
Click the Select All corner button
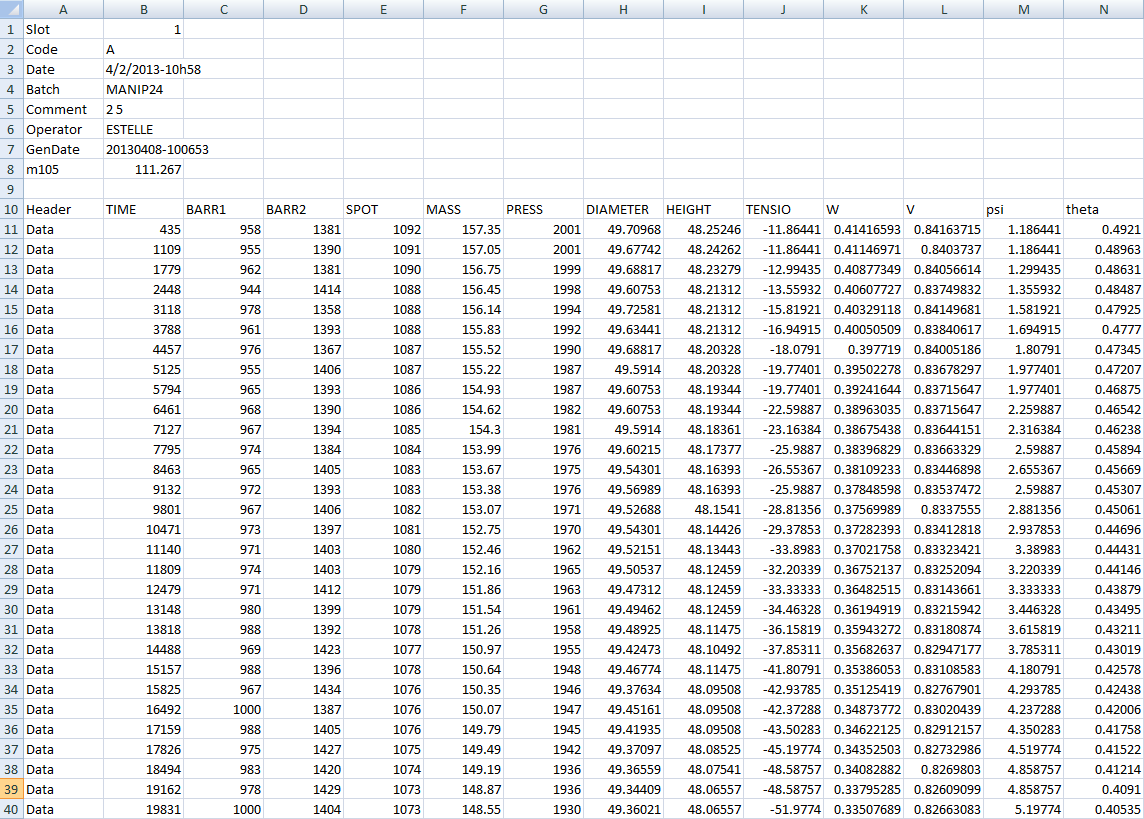[11, 9]
